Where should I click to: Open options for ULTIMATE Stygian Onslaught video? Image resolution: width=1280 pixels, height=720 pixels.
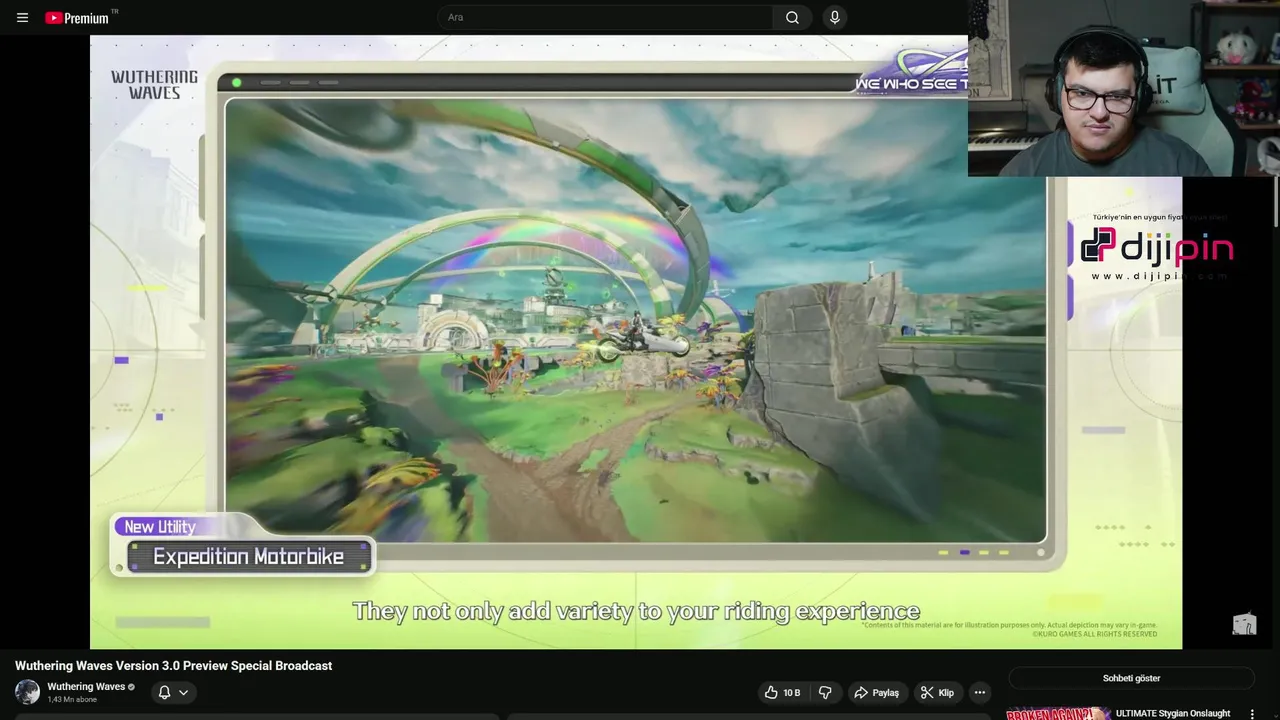tap(1252, 714)
